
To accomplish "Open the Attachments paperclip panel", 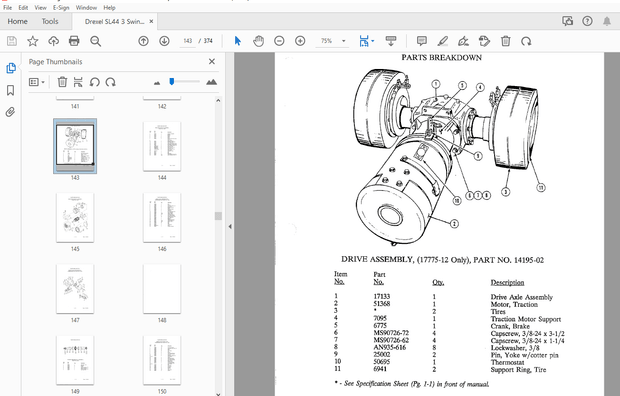I will (x=10, y=112).
